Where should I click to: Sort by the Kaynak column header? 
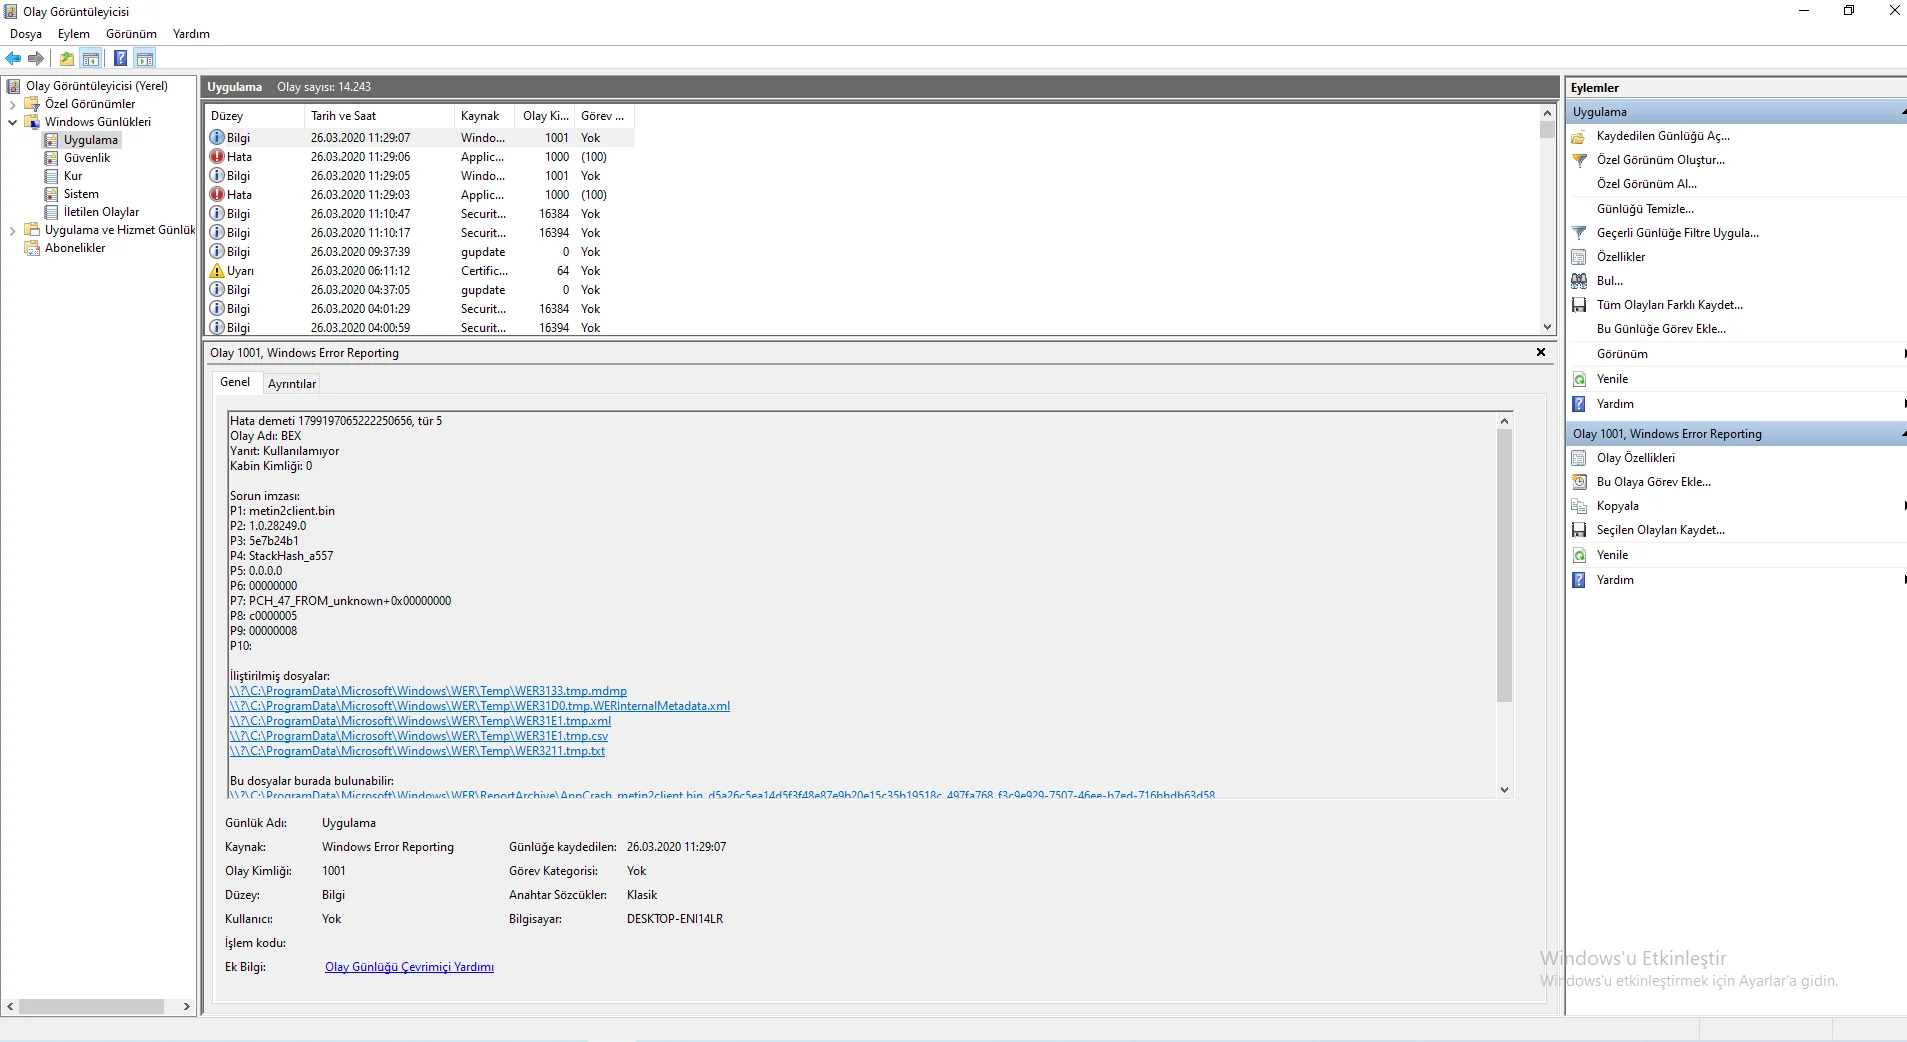point(485,116)
